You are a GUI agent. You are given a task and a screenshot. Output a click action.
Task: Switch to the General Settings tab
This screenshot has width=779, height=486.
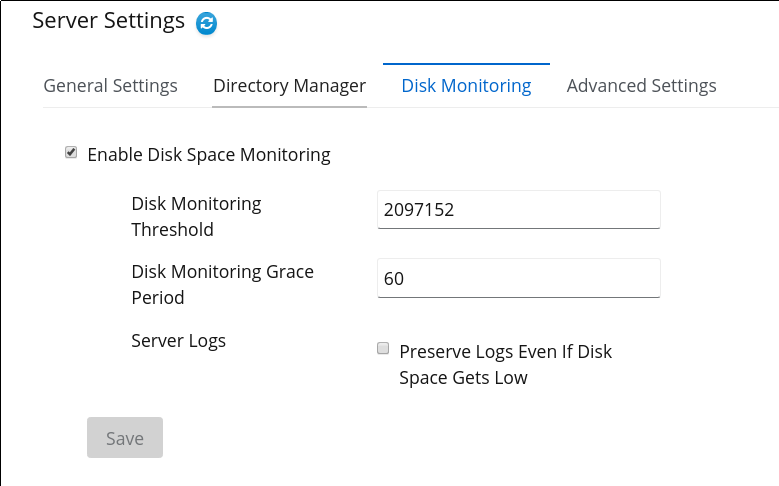[110, 85]
